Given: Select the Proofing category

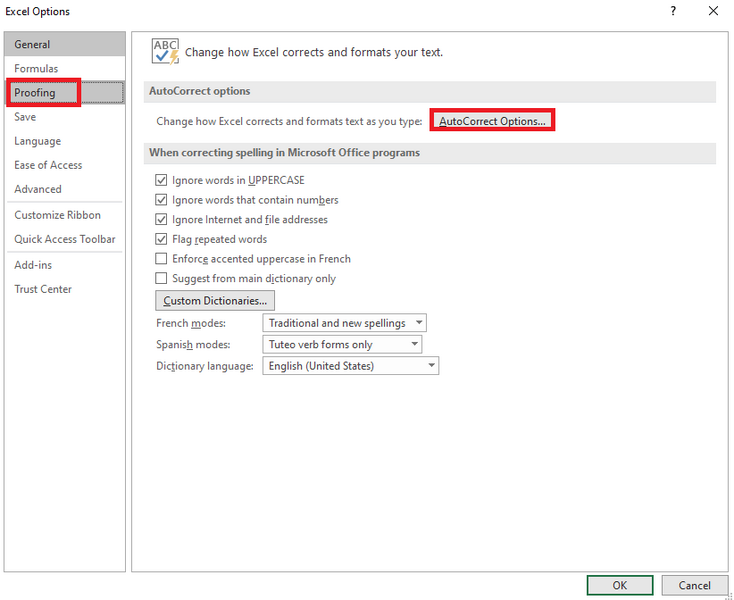Looking at the screenshot, I should tap(35, 93).
